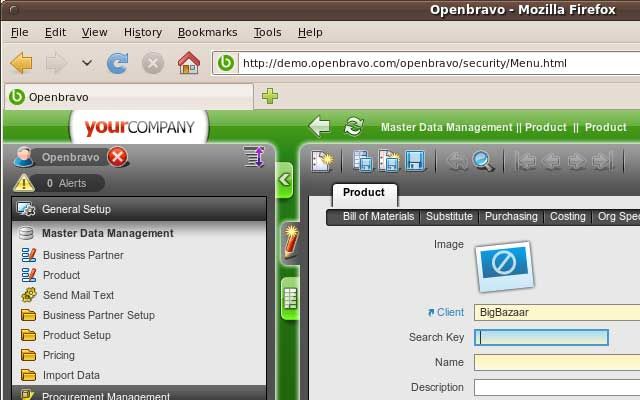Go to the last record arrow icon

pyautogui.click(x=602, y=161)
